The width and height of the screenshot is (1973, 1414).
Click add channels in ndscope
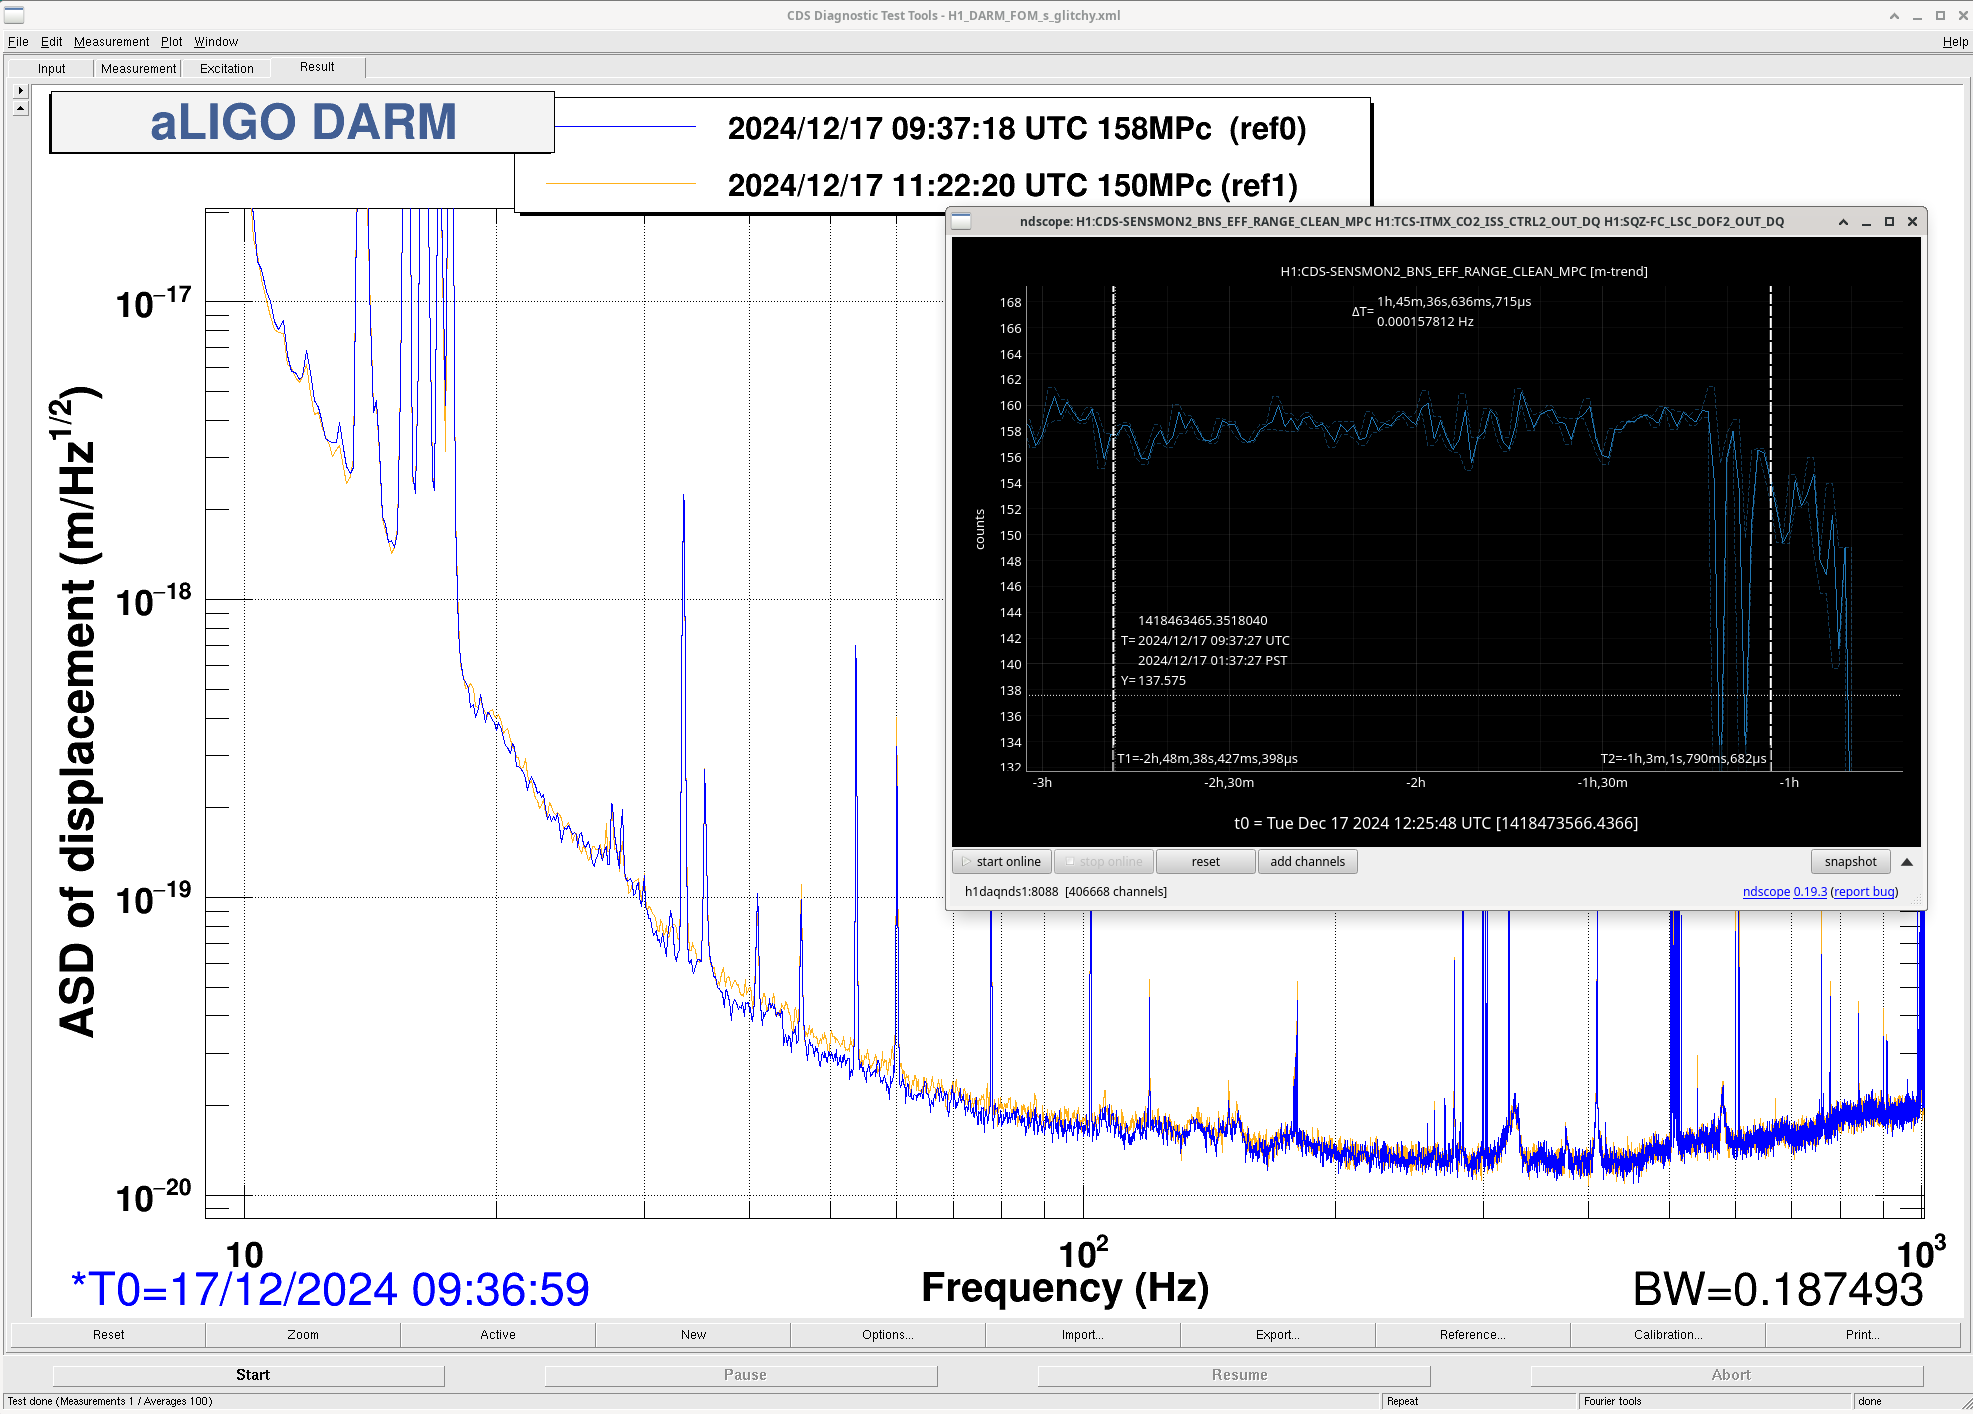coord(1307,862)
